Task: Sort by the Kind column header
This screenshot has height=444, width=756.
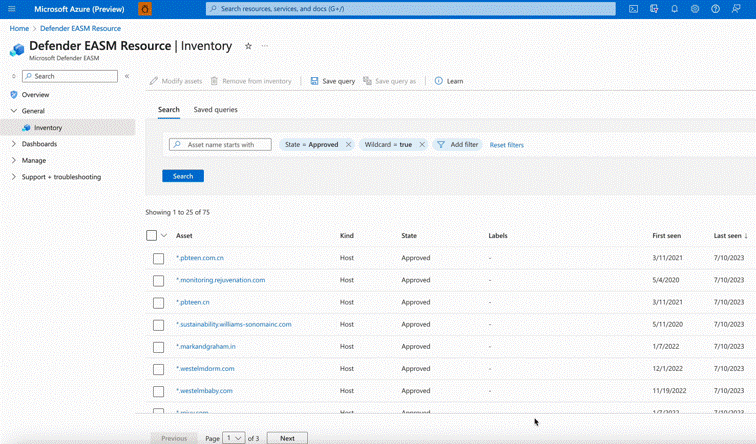Action: [347, 236]
